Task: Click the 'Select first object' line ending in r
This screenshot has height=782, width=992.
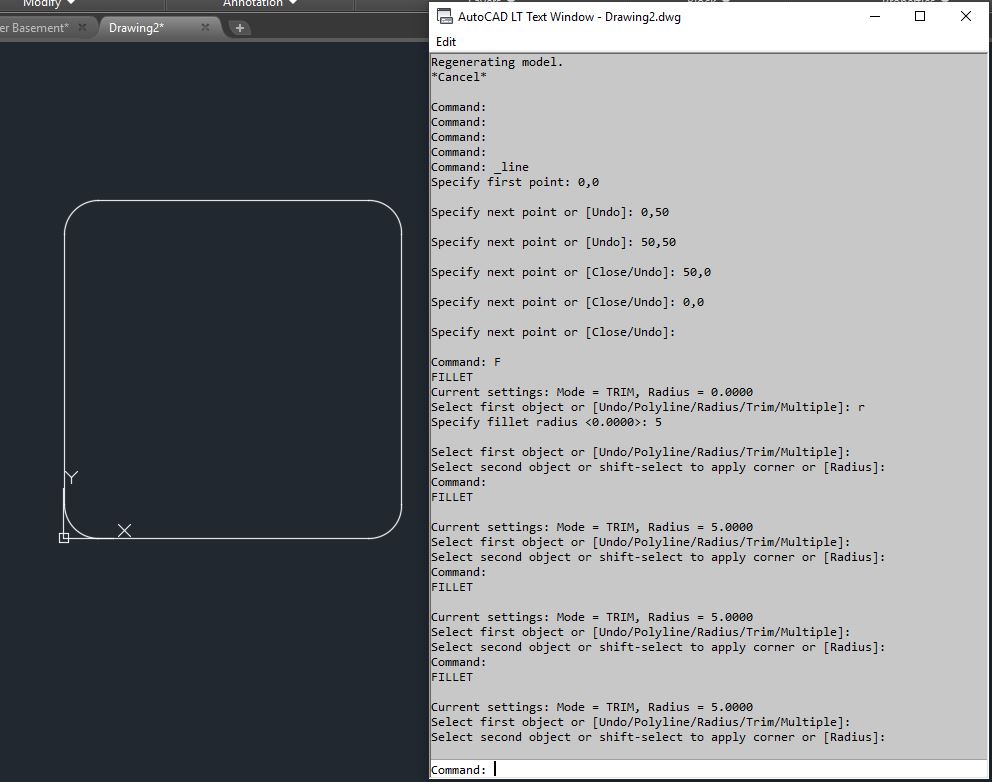Action: click(647, 407)
